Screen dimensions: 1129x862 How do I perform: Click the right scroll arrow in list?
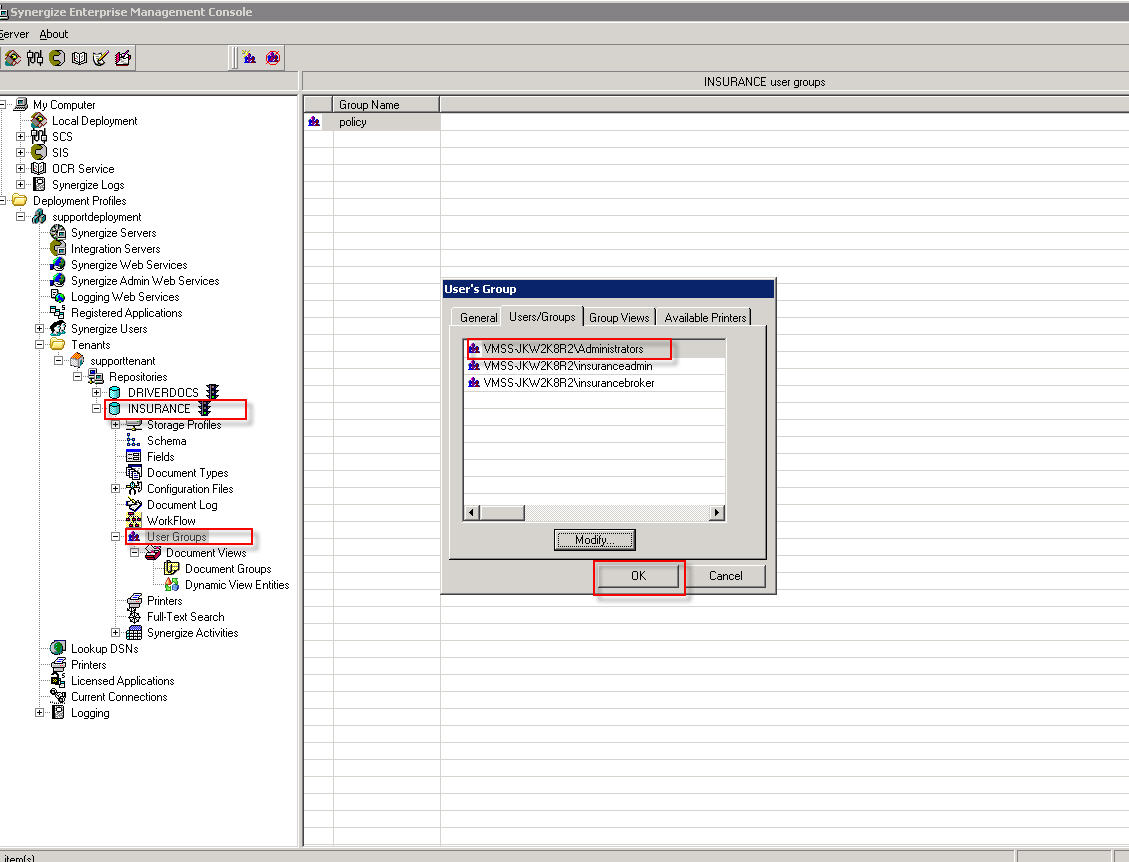tap(716, 513)
